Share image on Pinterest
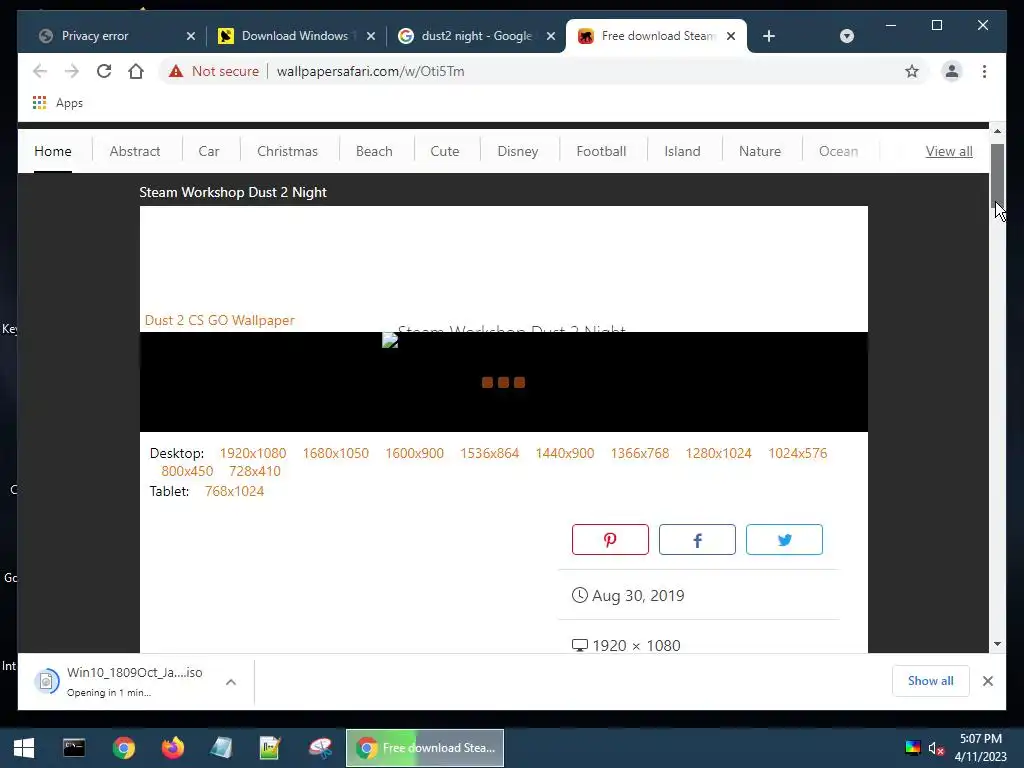1024x768 pixels. coord(610,539)
